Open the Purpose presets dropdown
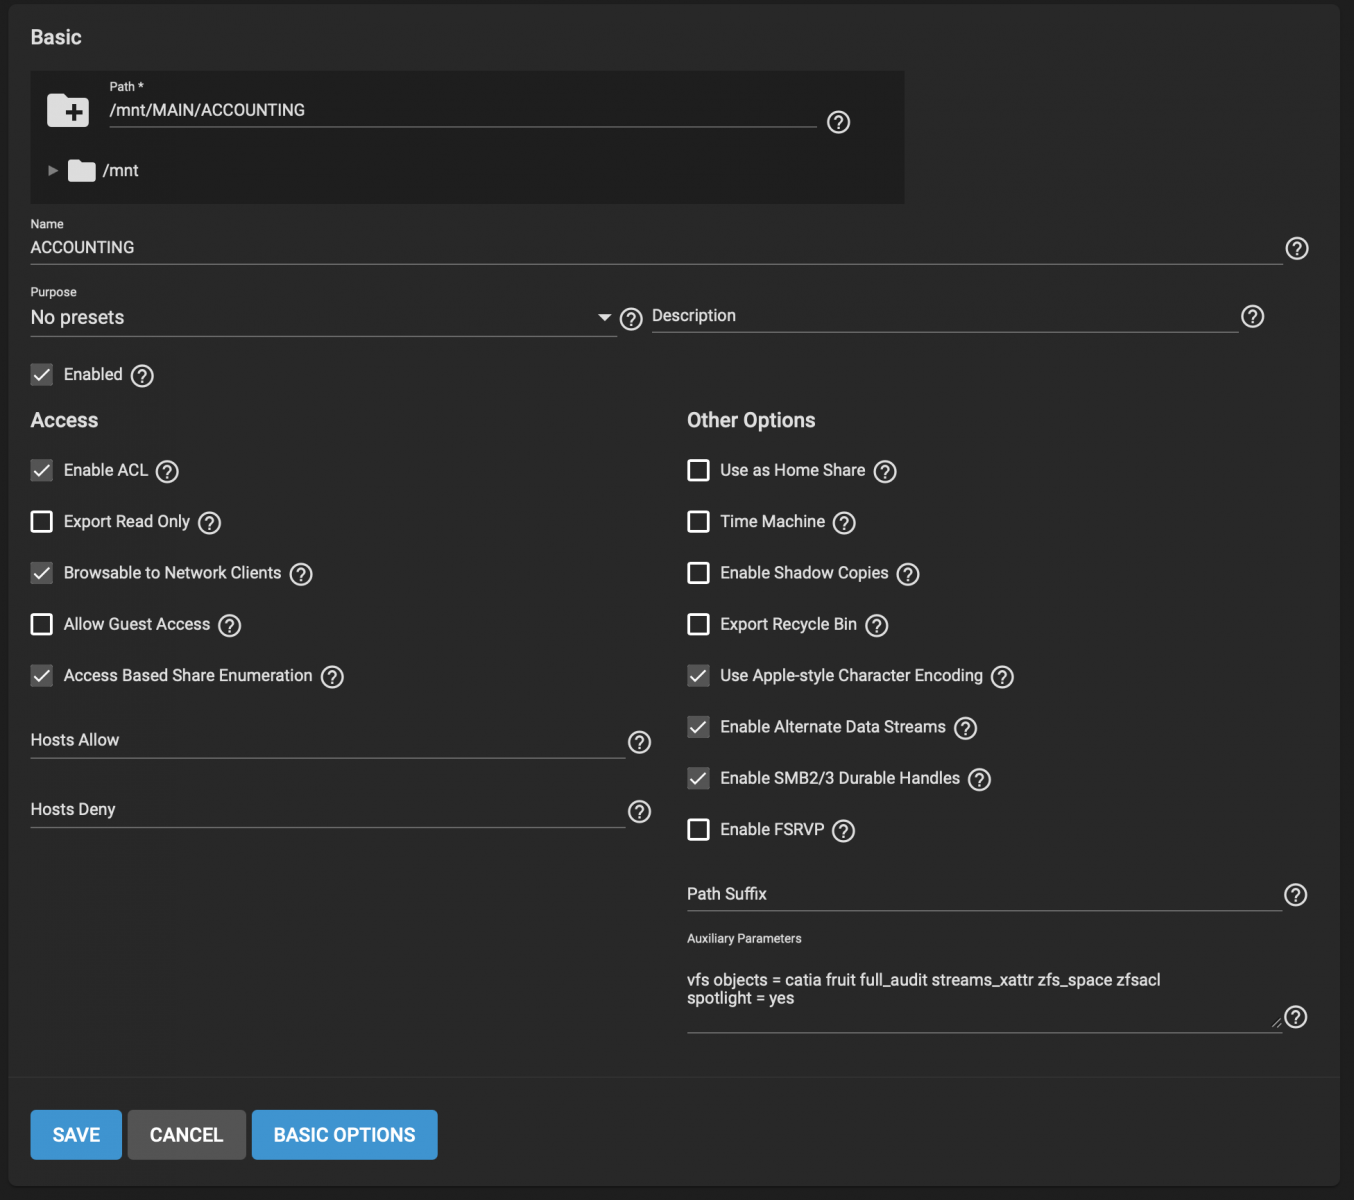Screen dimensions: 1354x1200 [x=322, y=318]
